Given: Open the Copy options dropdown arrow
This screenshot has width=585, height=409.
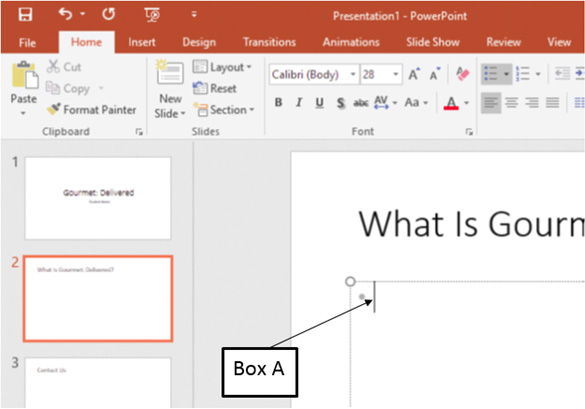Looking at the screenshot, I should point(101,88).
